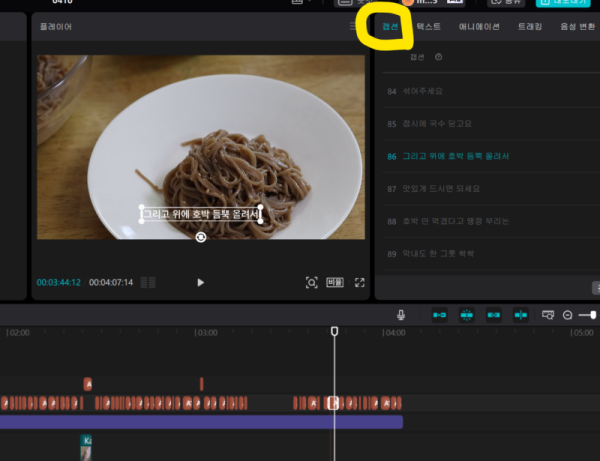Toggle the first main track magnet icon
Viewport: 600px width, 461px height.
tap(438, 314)
